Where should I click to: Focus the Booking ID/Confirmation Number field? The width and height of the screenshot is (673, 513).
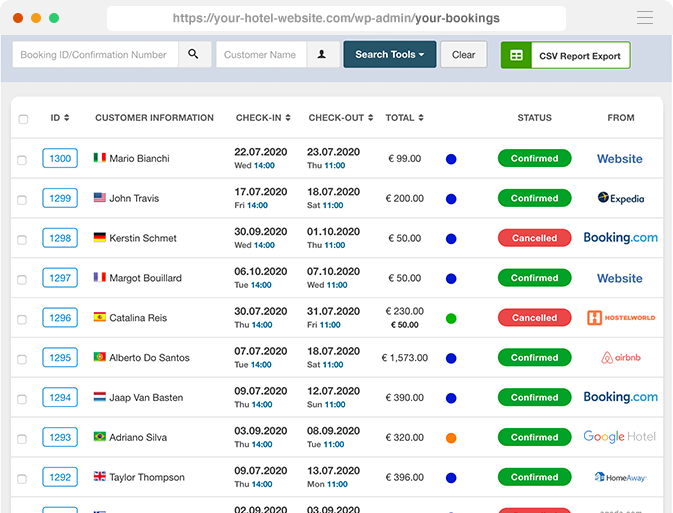tap(95, 55)
